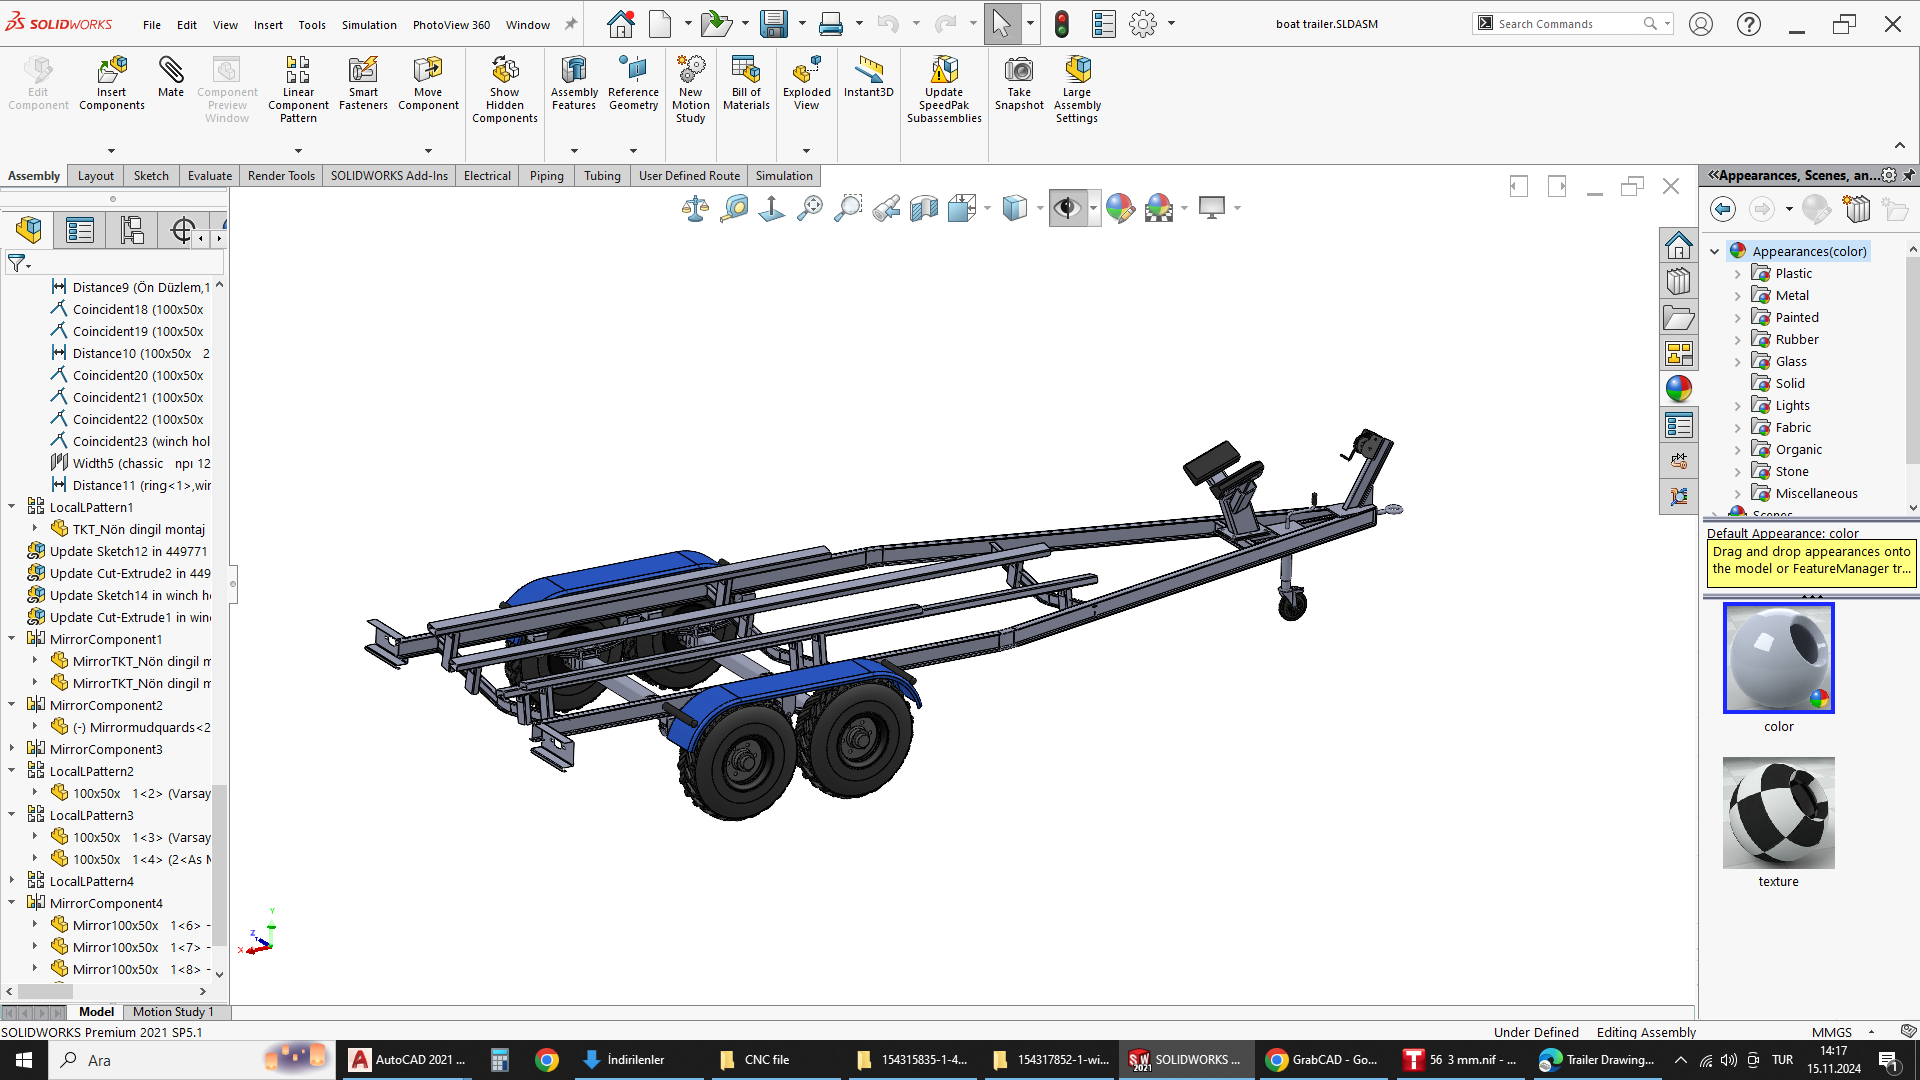Open Bill of Materials tool

[x=746, y=71]
